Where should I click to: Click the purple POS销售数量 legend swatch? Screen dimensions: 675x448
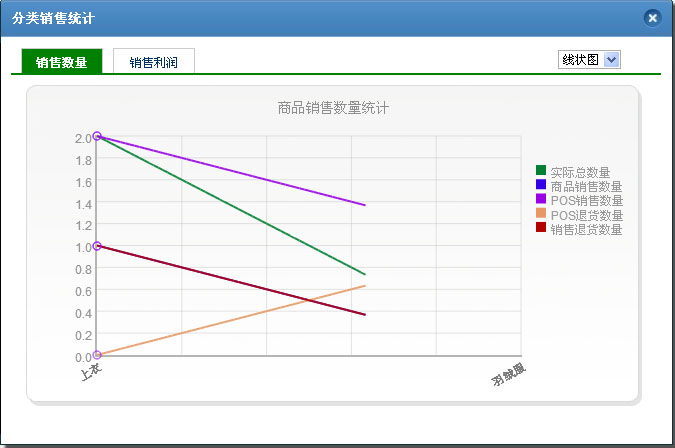pyautogui.click(x=541, y=199)
